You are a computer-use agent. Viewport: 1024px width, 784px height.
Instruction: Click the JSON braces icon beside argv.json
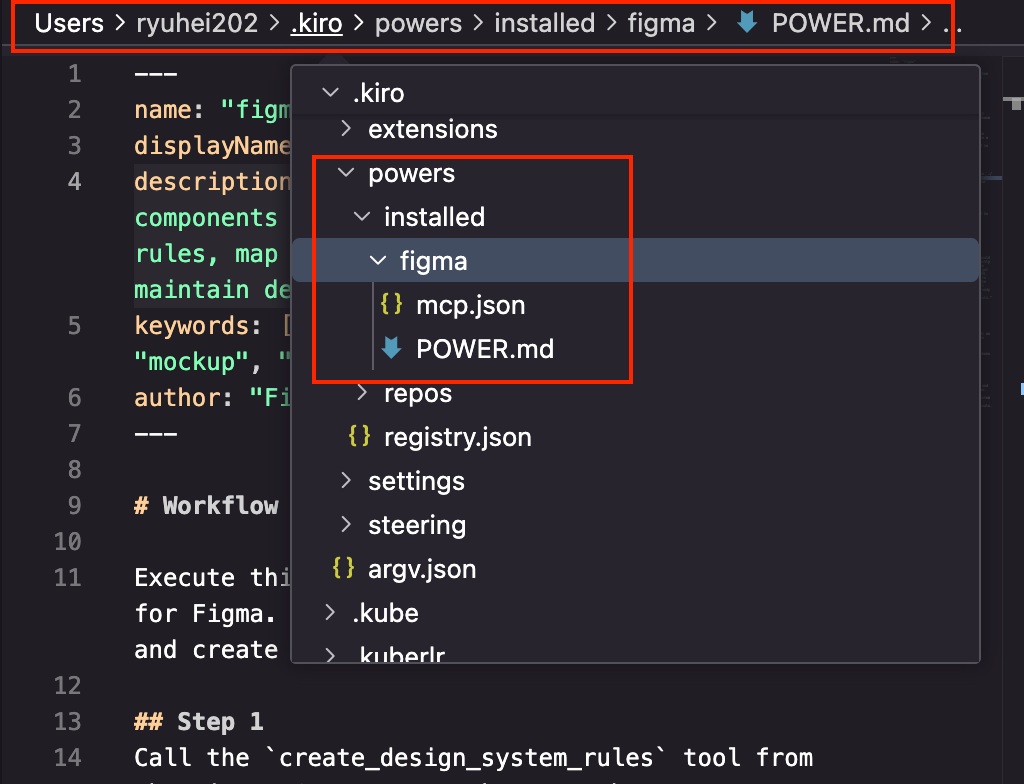pyautogui.click(x=344, y=569)
